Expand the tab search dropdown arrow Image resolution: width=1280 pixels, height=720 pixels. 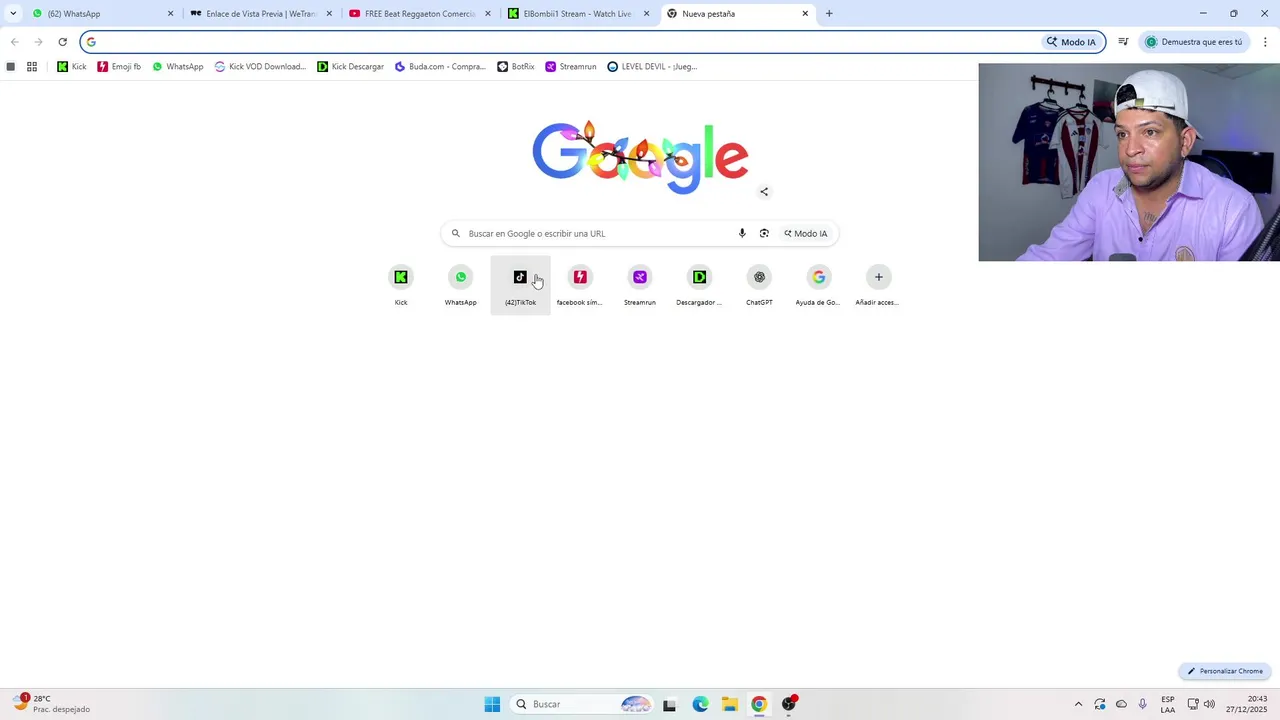[x=13, y=14]
